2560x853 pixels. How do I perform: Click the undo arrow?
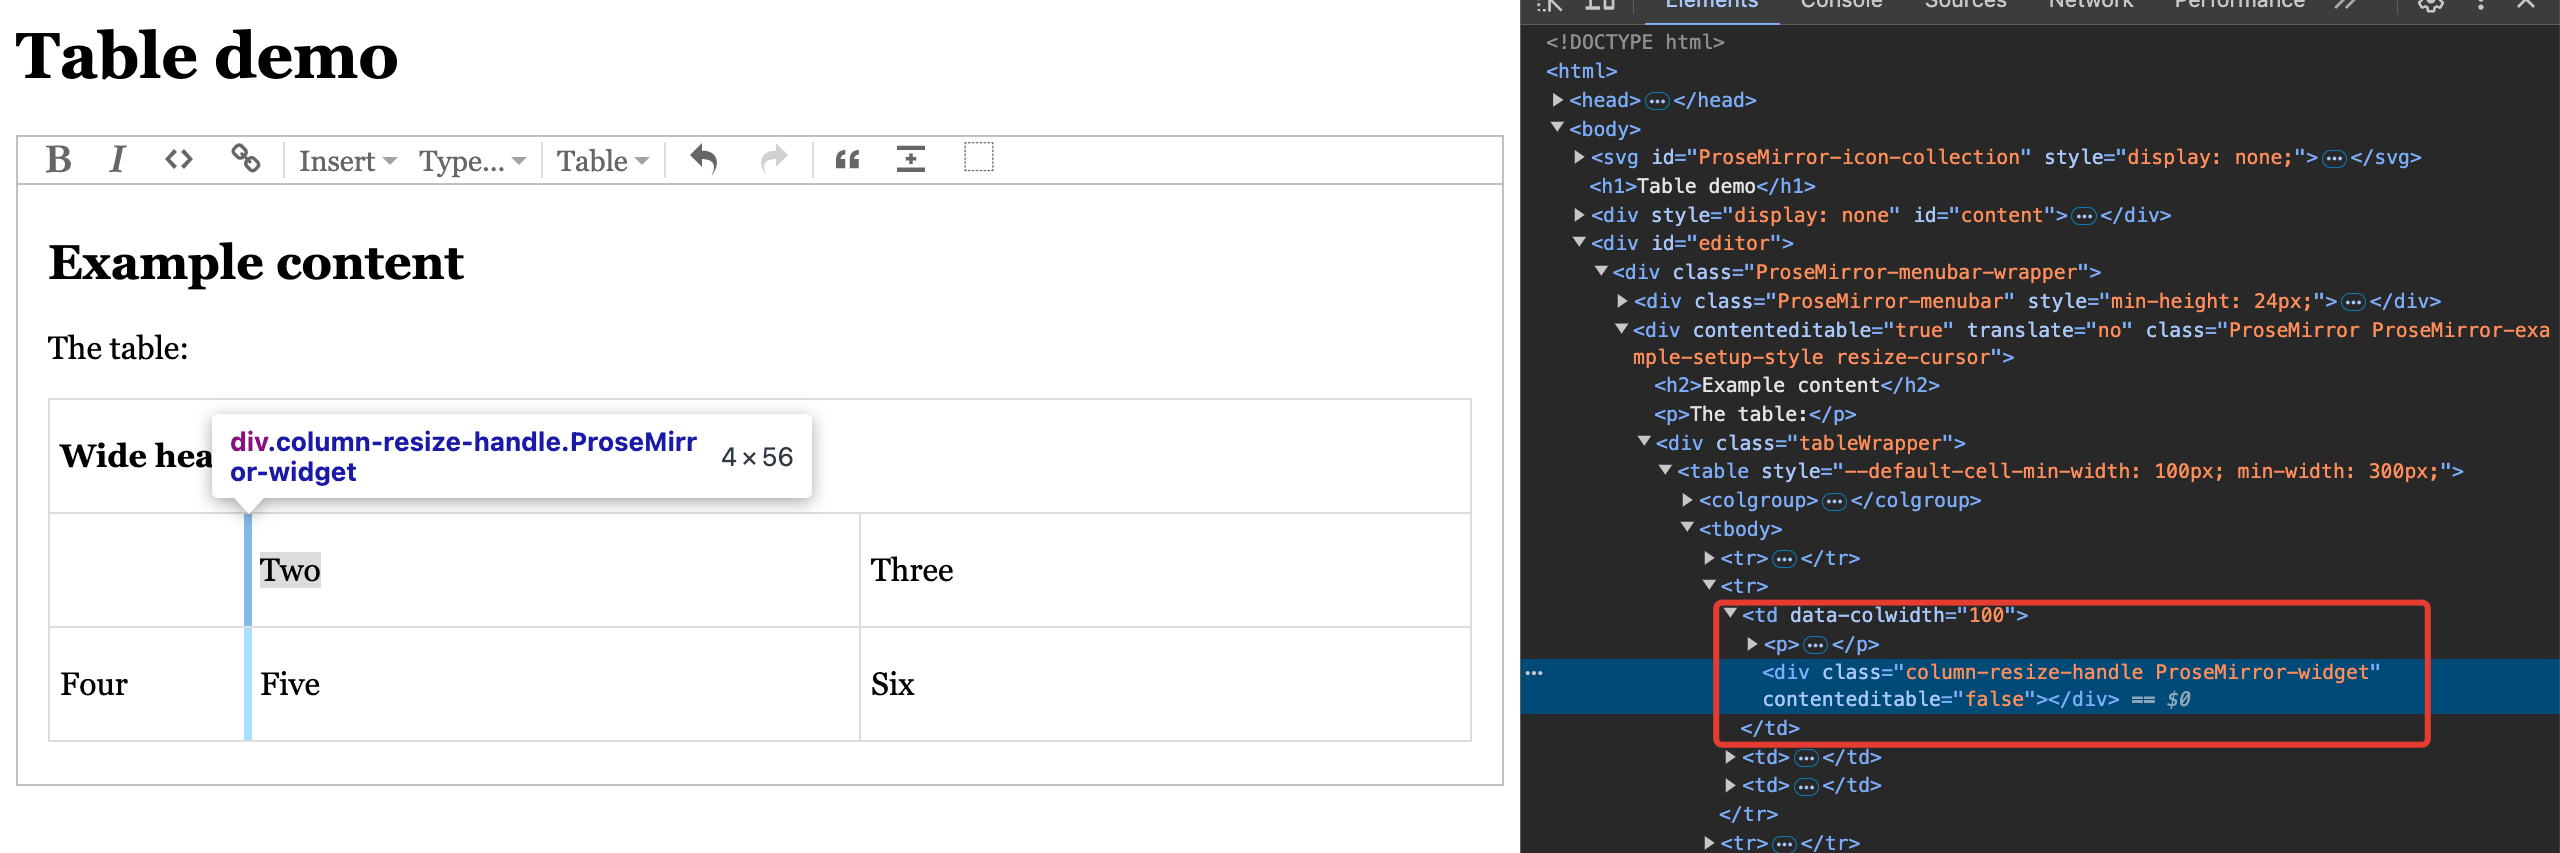point(704,160)
